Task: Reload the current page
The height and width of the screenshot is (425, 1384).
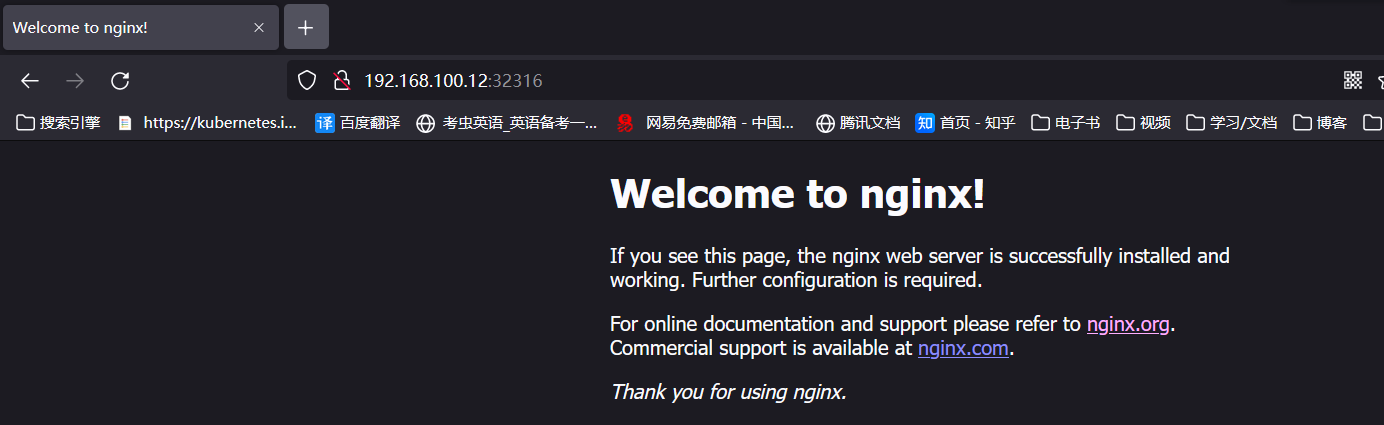Action: [120, 81]
